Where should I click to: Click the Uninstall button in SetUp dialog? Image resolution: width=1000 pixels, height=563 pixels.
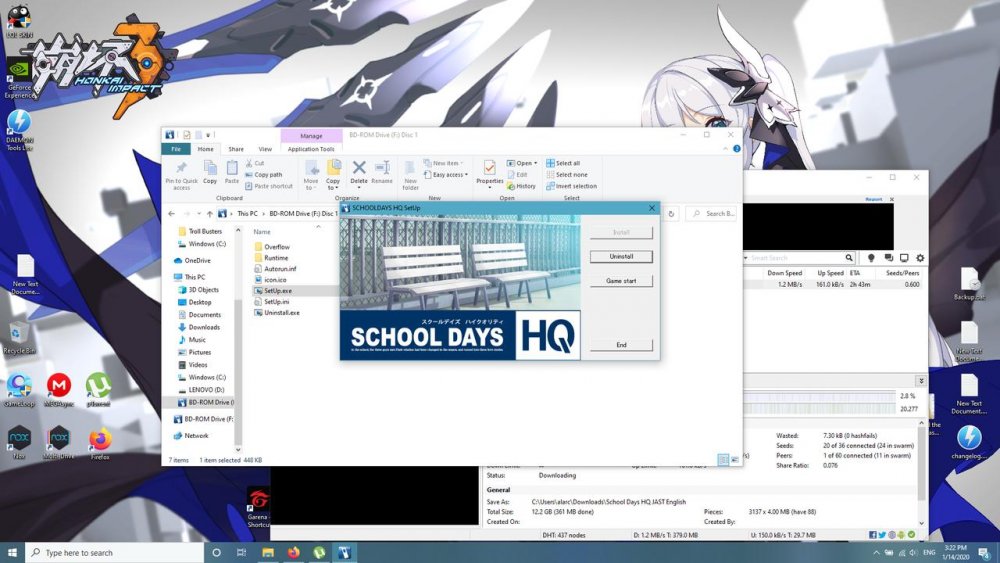621,257
